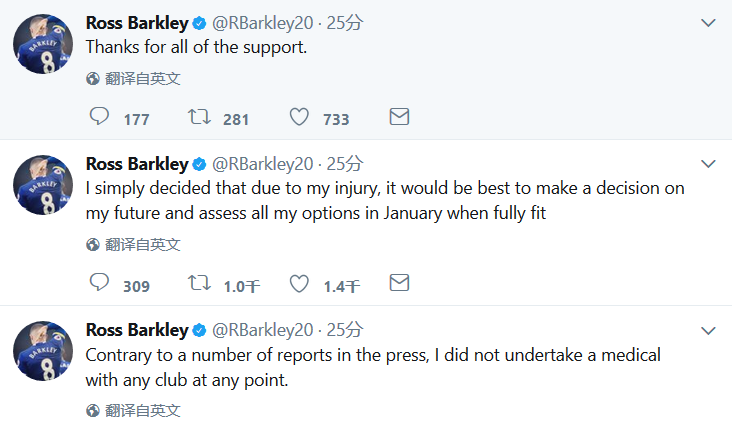This screenshot has height=430, width=732.
Task: Open the Ross Barkley avatar on the first tweet
Action: click(43, 44)
